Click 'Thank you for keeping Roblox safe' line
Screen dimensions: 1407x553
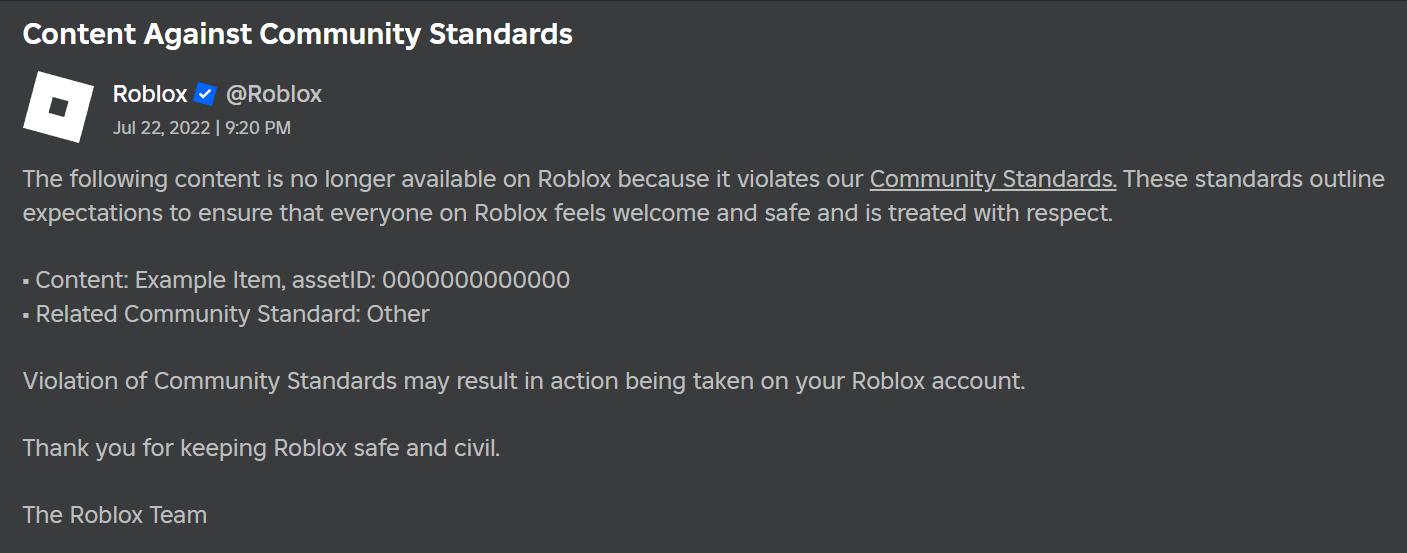[x=261, y=448]
